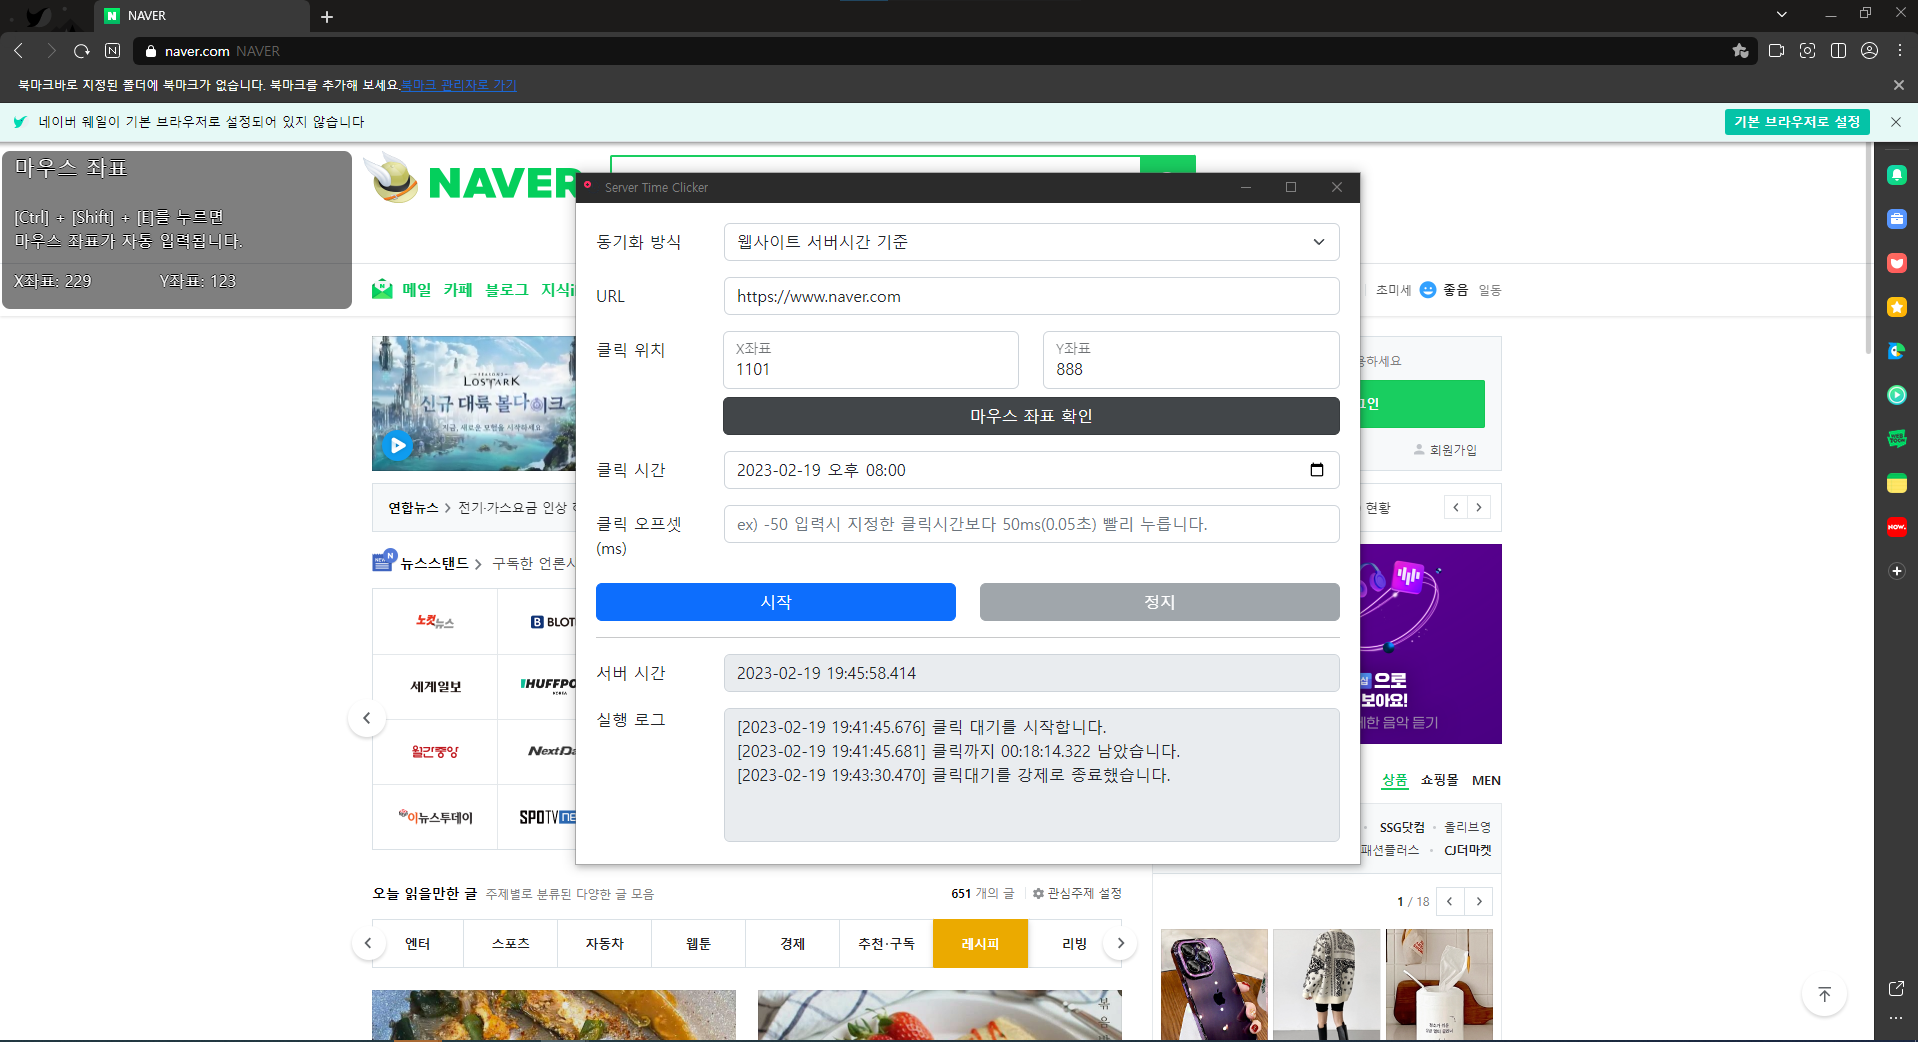The width and height of the screenshot is (1918, 1042).
Task: Open green play sidebar icon
Action: 1897,395
